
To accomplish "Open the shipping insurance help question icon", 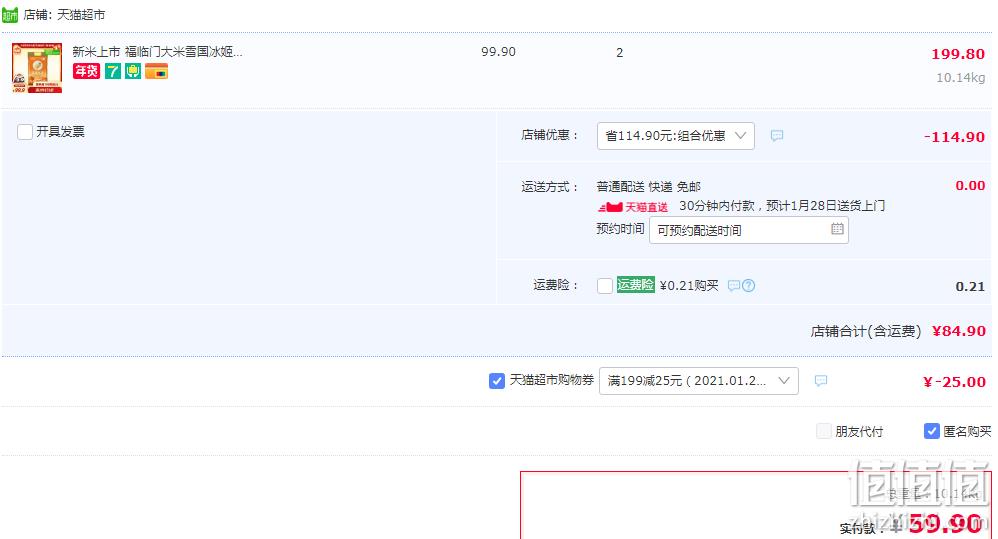I will (748, 286).
